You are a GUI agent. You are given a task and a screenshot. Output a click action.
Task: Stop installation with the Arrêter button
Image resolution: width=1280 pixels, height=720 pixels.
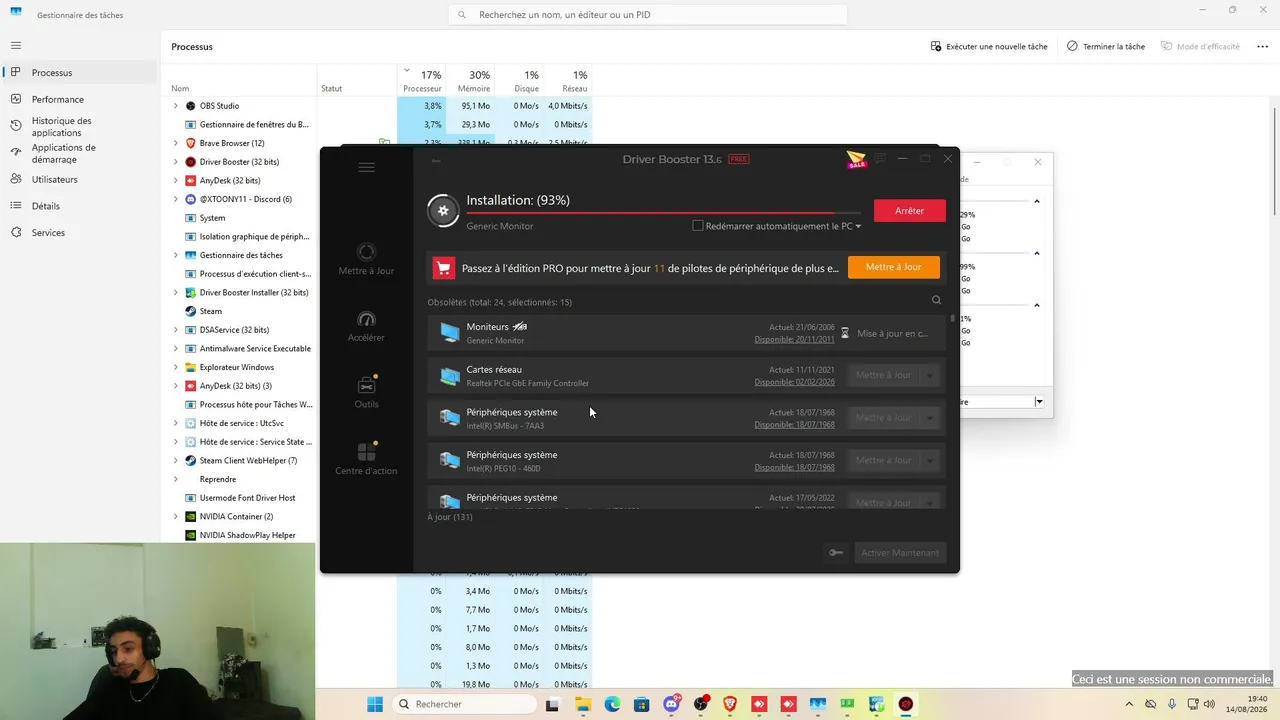pyautogui.click(x=909, y=211)
